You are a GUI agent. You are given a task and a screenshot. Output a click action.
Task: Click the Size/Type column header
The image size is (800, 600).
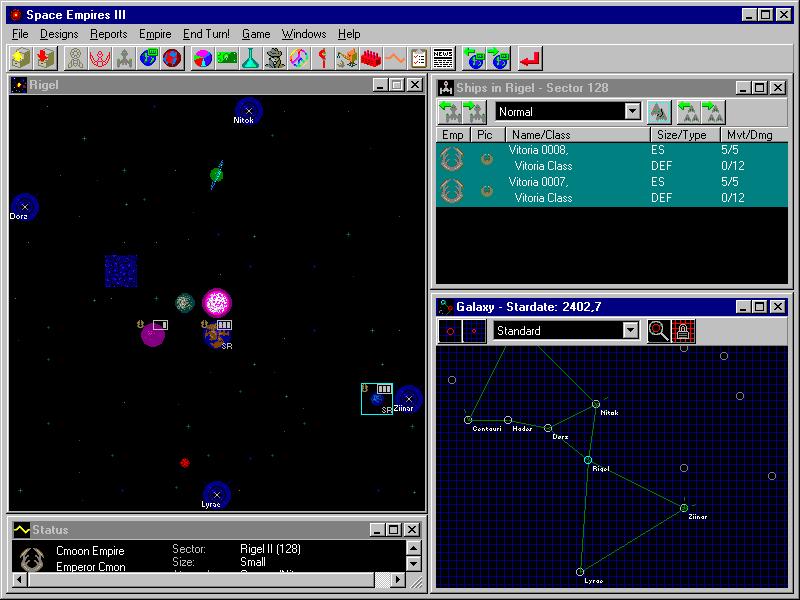(685, 135)
